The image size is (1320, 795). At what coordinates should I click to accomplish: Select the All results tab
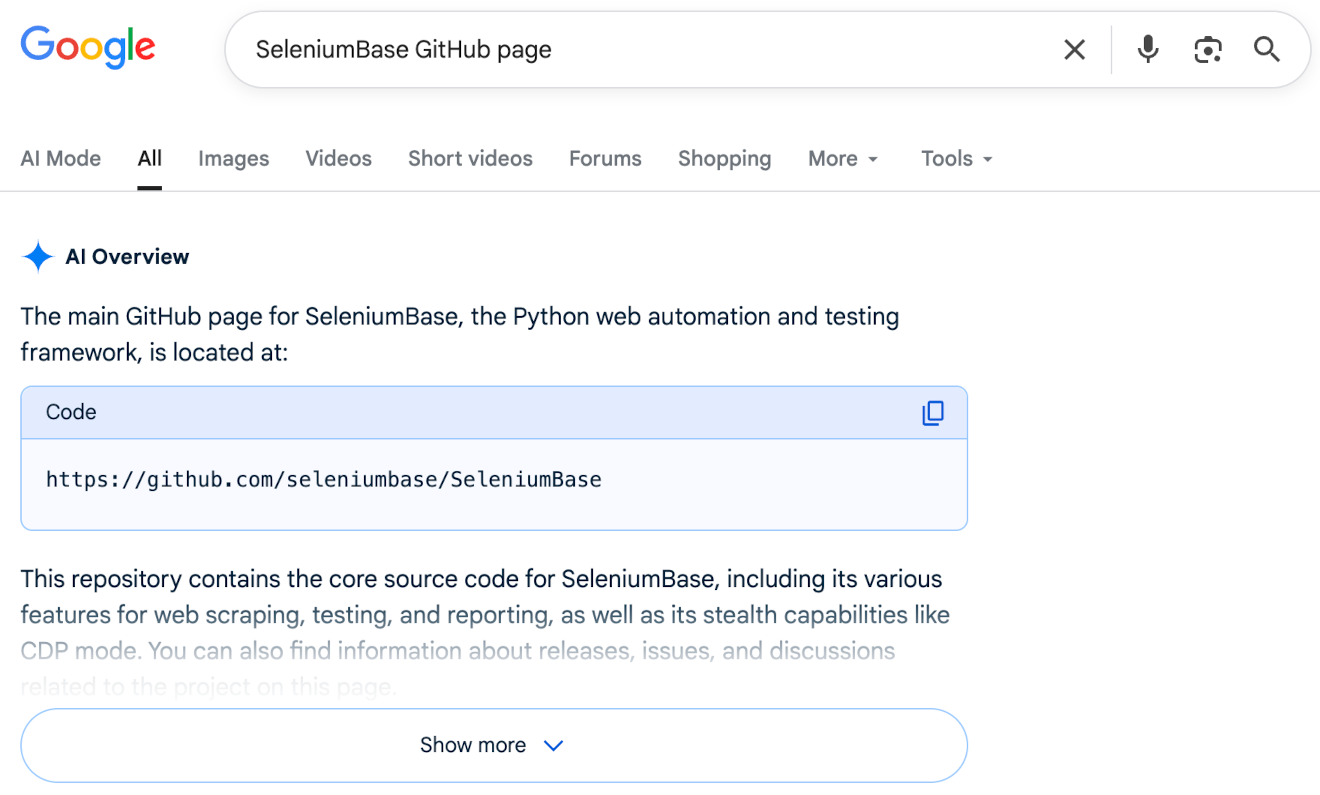click(x=149, y=158)
